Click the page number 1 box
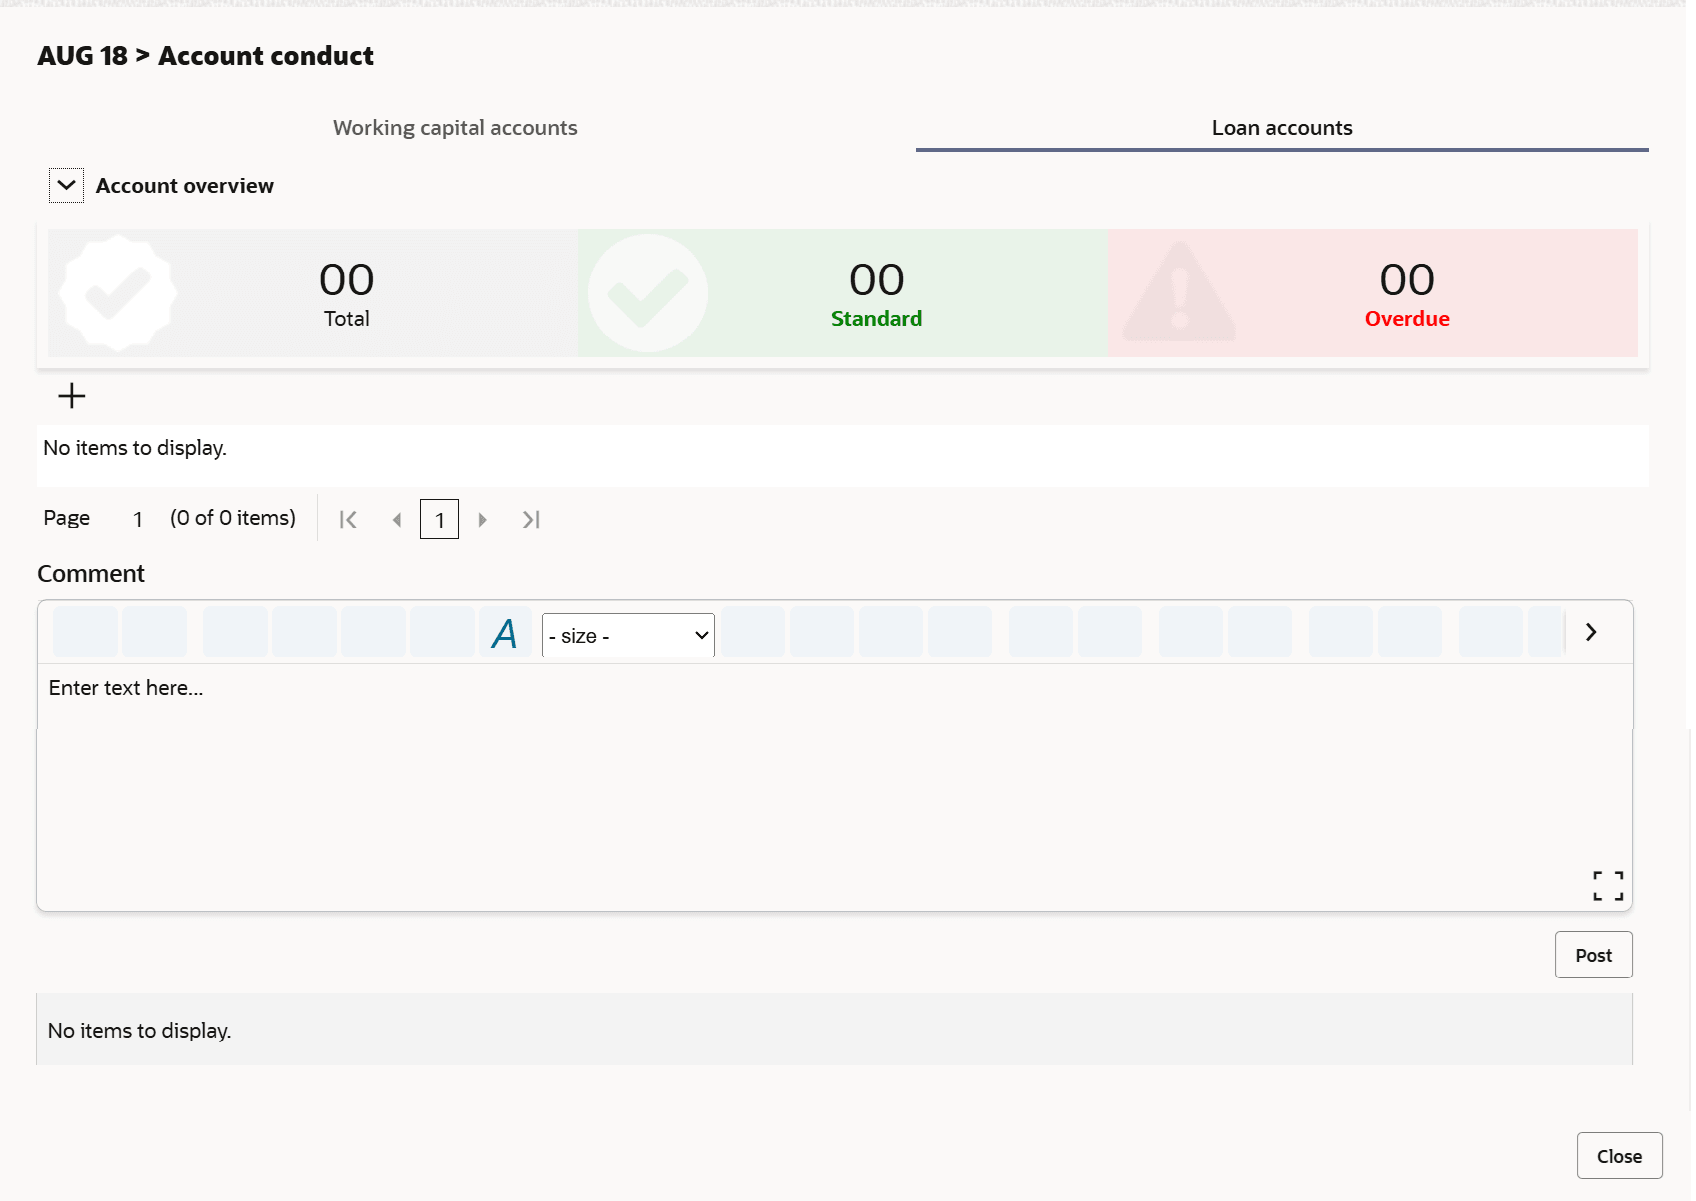1696x1201 pixels. [439, 519]
